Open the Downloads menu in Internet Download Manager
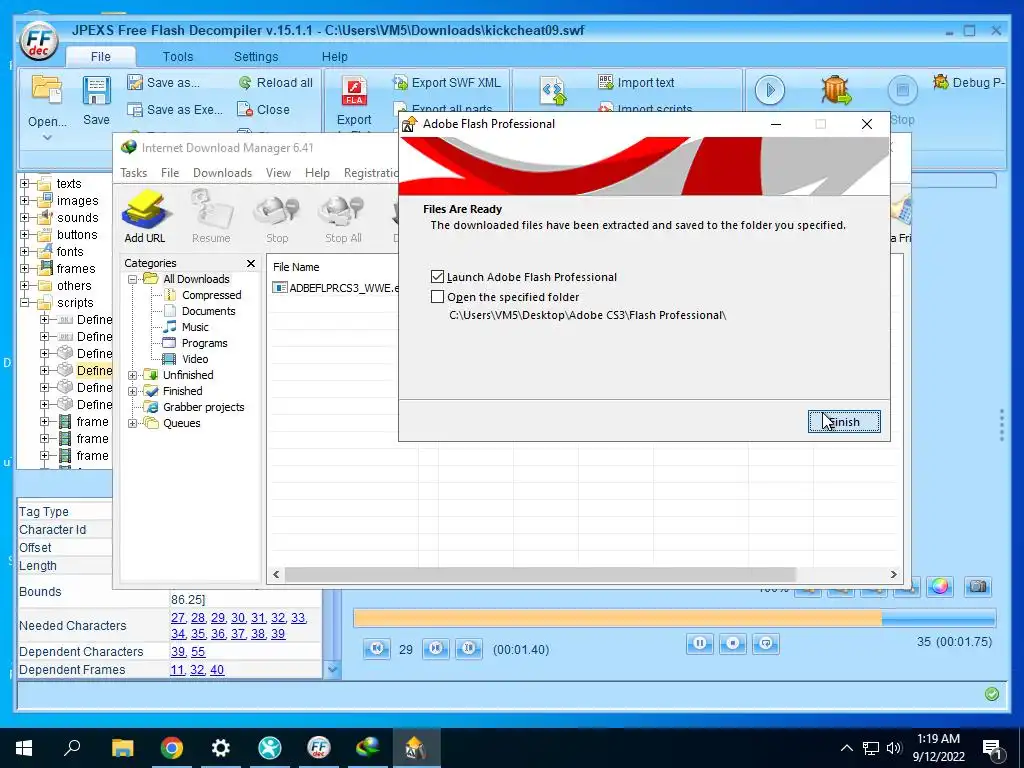 [x=222, y=172]
